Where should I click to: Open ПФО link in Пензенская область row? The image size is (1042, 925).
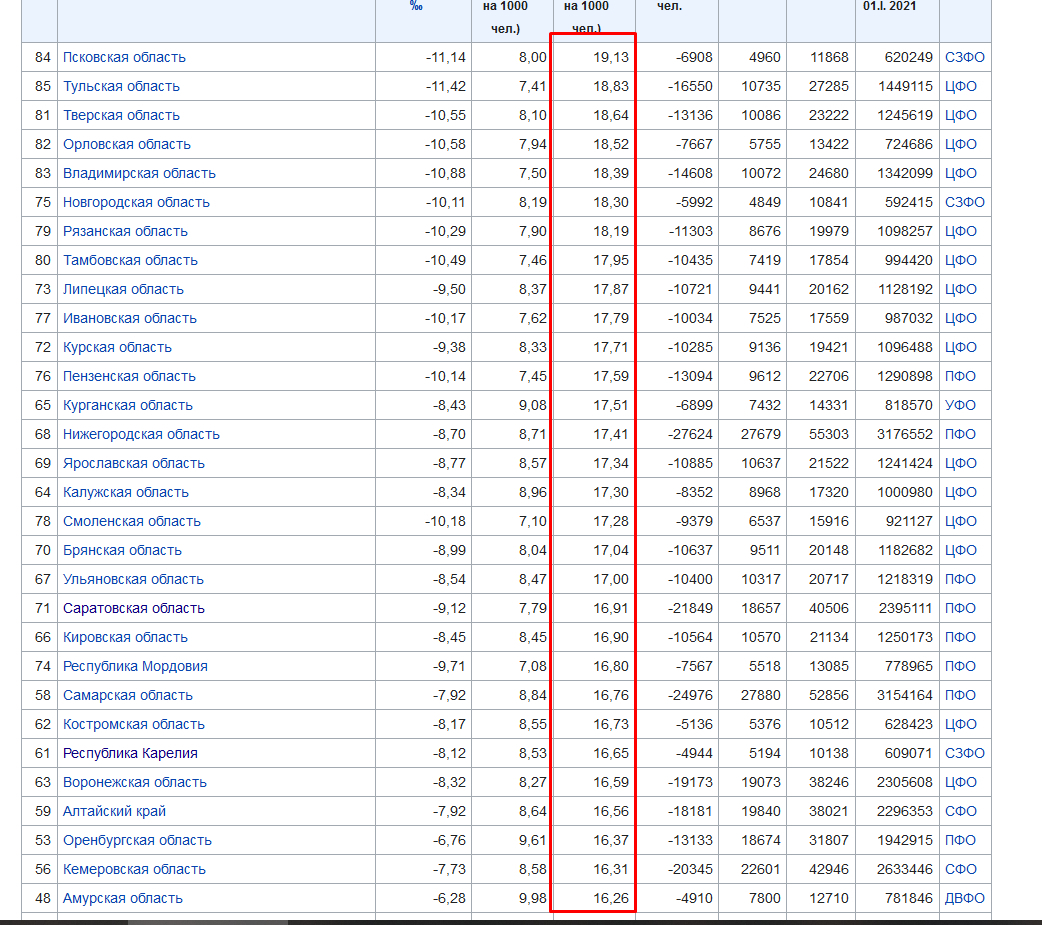[961, 376]
